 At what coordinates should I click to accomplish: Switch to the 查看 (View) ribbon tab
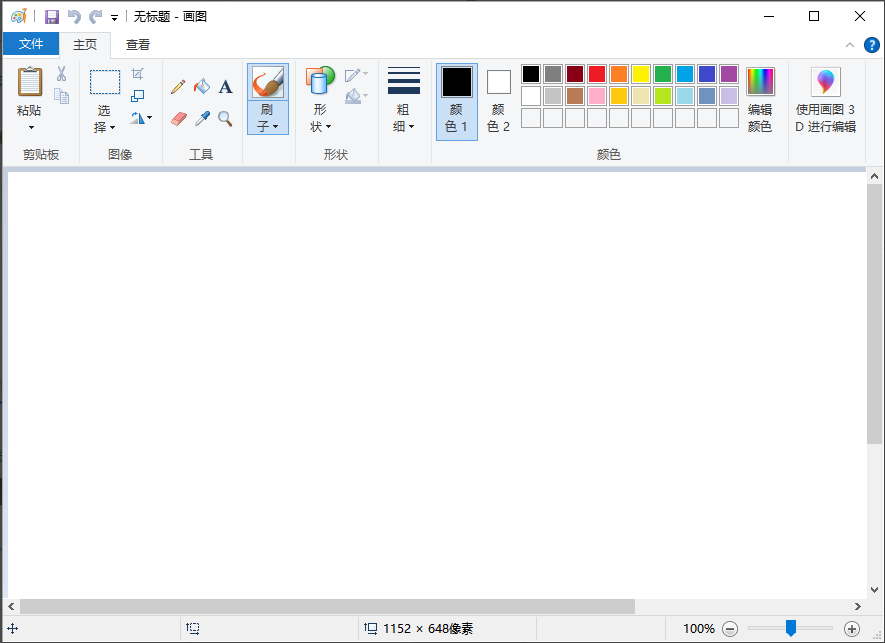point(138,44)
